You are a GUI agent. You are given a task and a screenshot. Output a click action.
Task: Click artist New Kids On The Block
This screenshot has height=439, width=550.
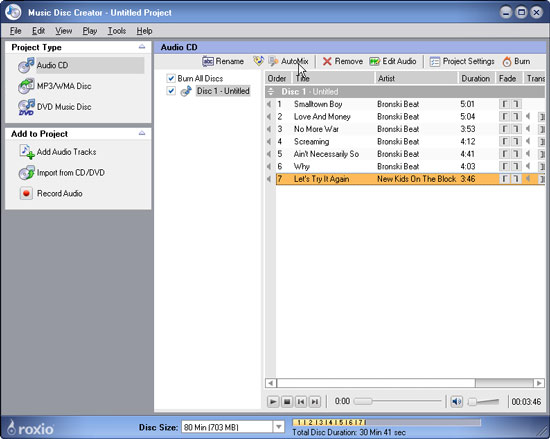[416, 179]
